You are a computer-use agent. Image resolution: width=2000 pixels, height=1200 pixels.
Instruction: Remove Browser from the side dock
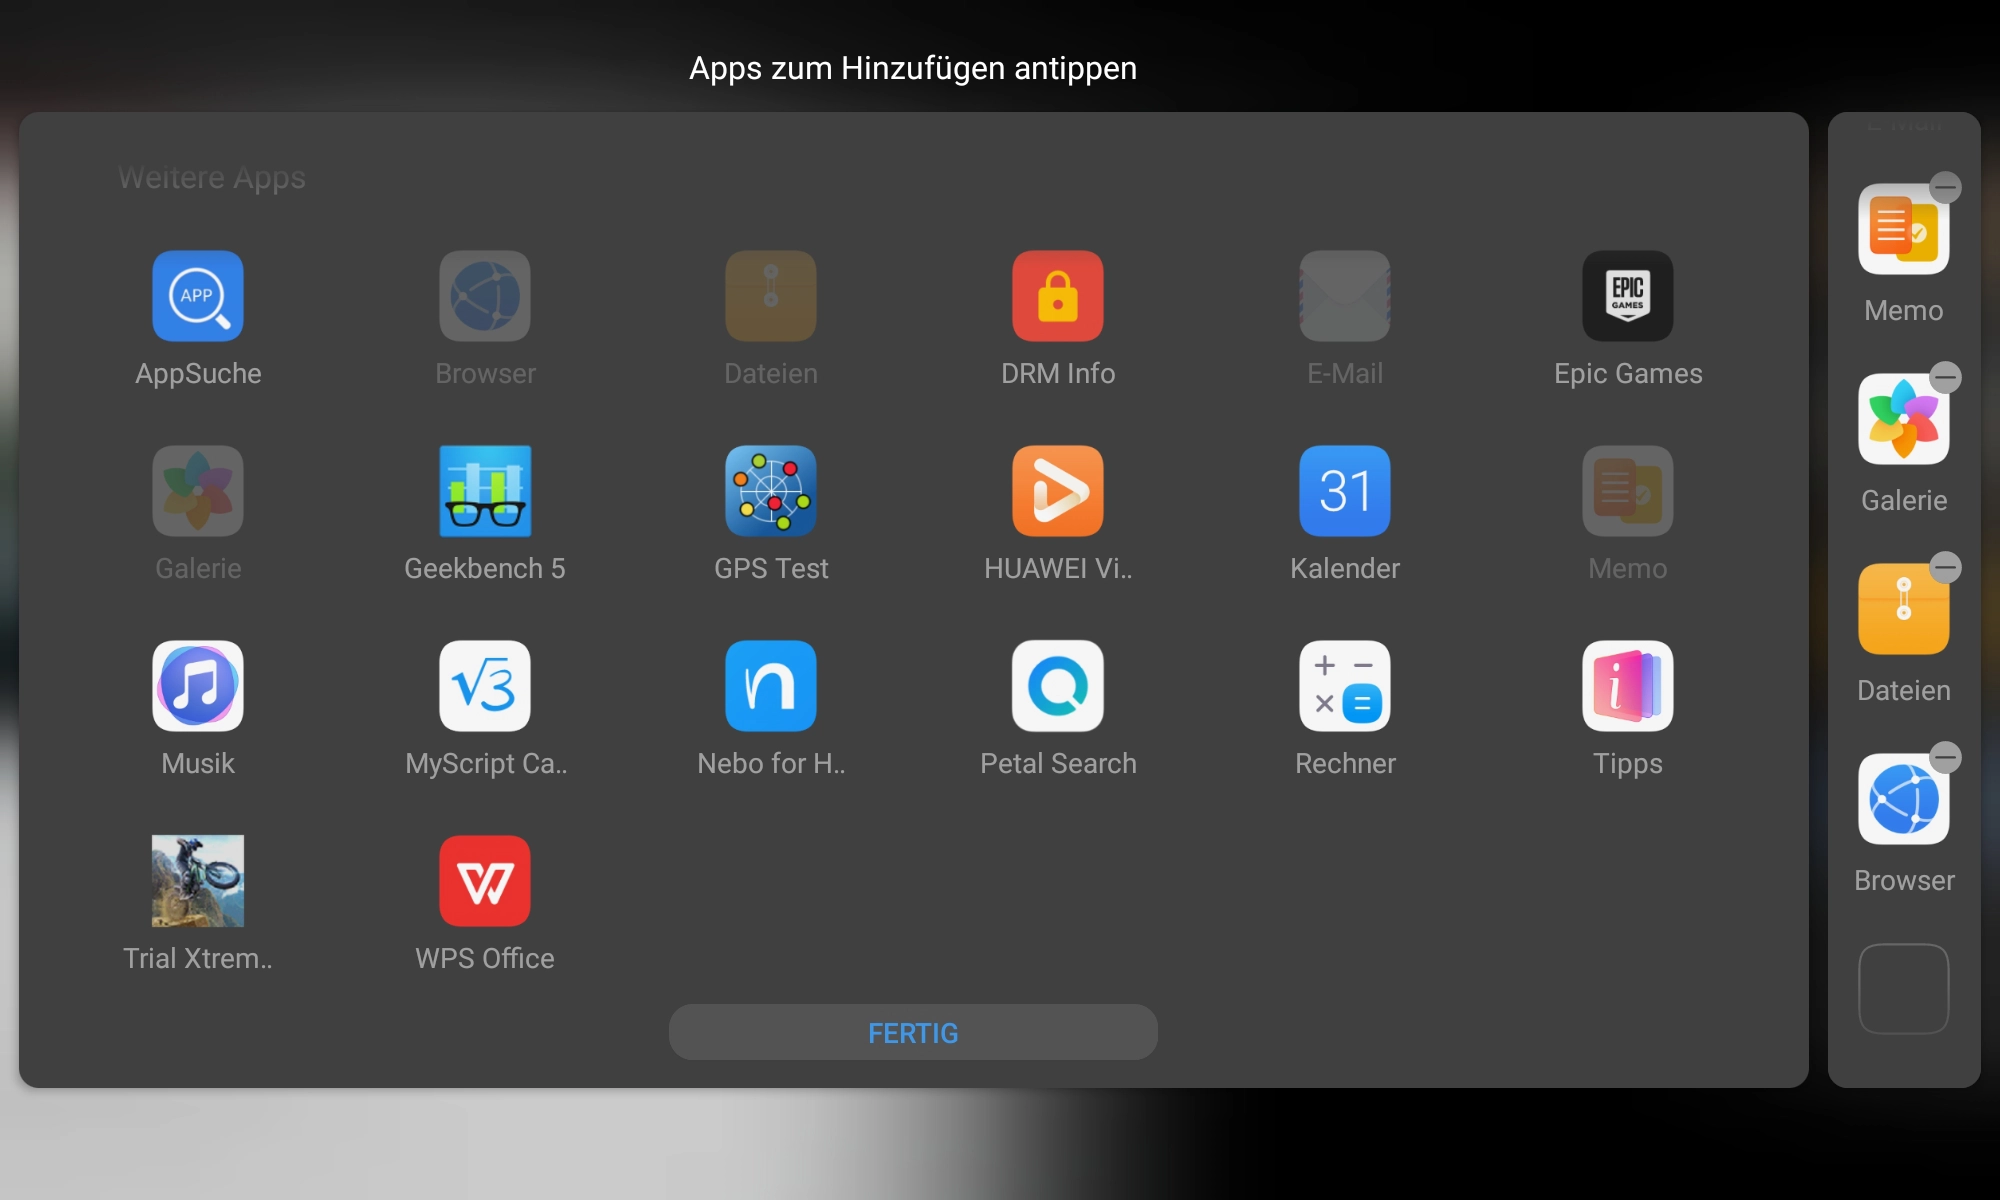[x=1945, y=758]
